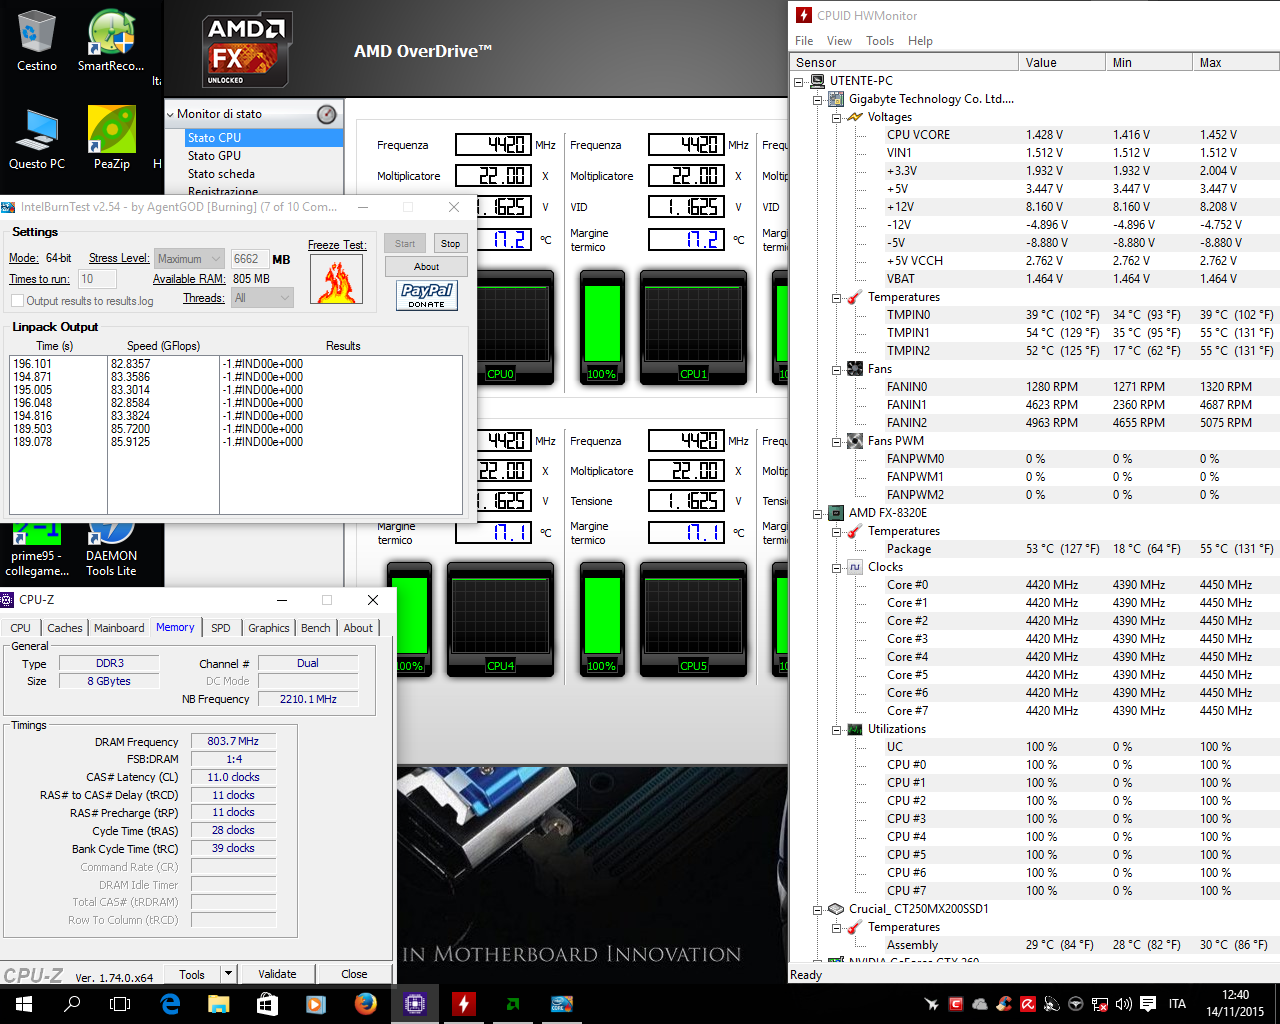The width and height of the screenshot is (1280, 1024).
Task: Switch to the Mainboard tab in CPU-Z
Action: pyautogui.click(x=119, y=628)
